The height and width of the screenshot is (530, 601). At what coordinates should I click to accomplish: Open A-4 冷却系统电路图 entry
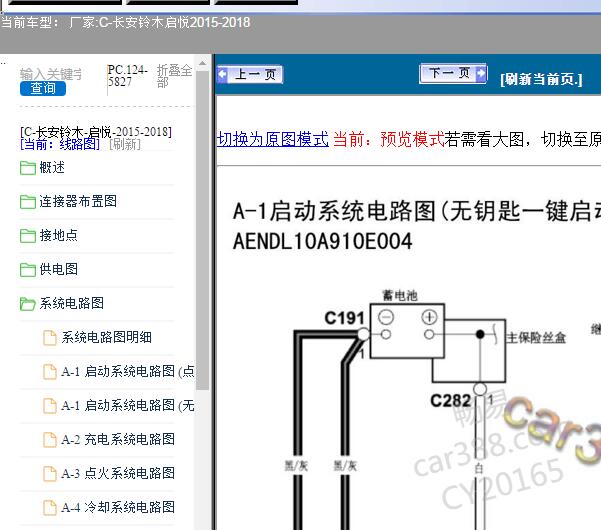[x=118, y=507]
